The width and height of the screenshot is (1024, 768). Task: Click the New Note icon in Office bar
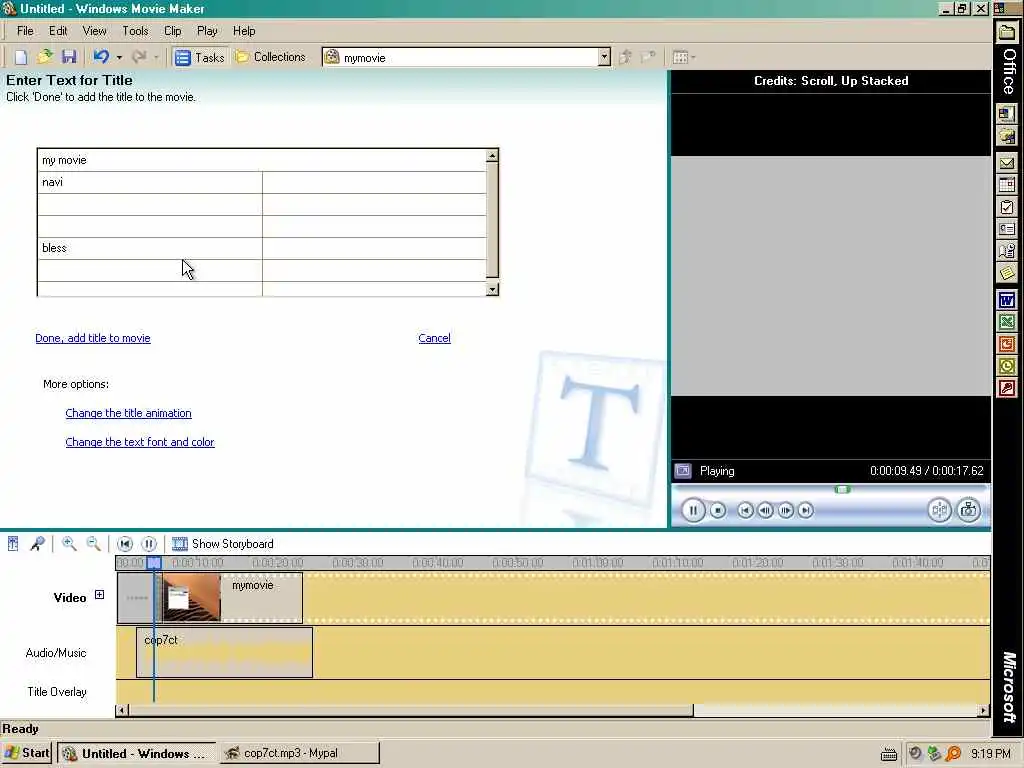1006,272
